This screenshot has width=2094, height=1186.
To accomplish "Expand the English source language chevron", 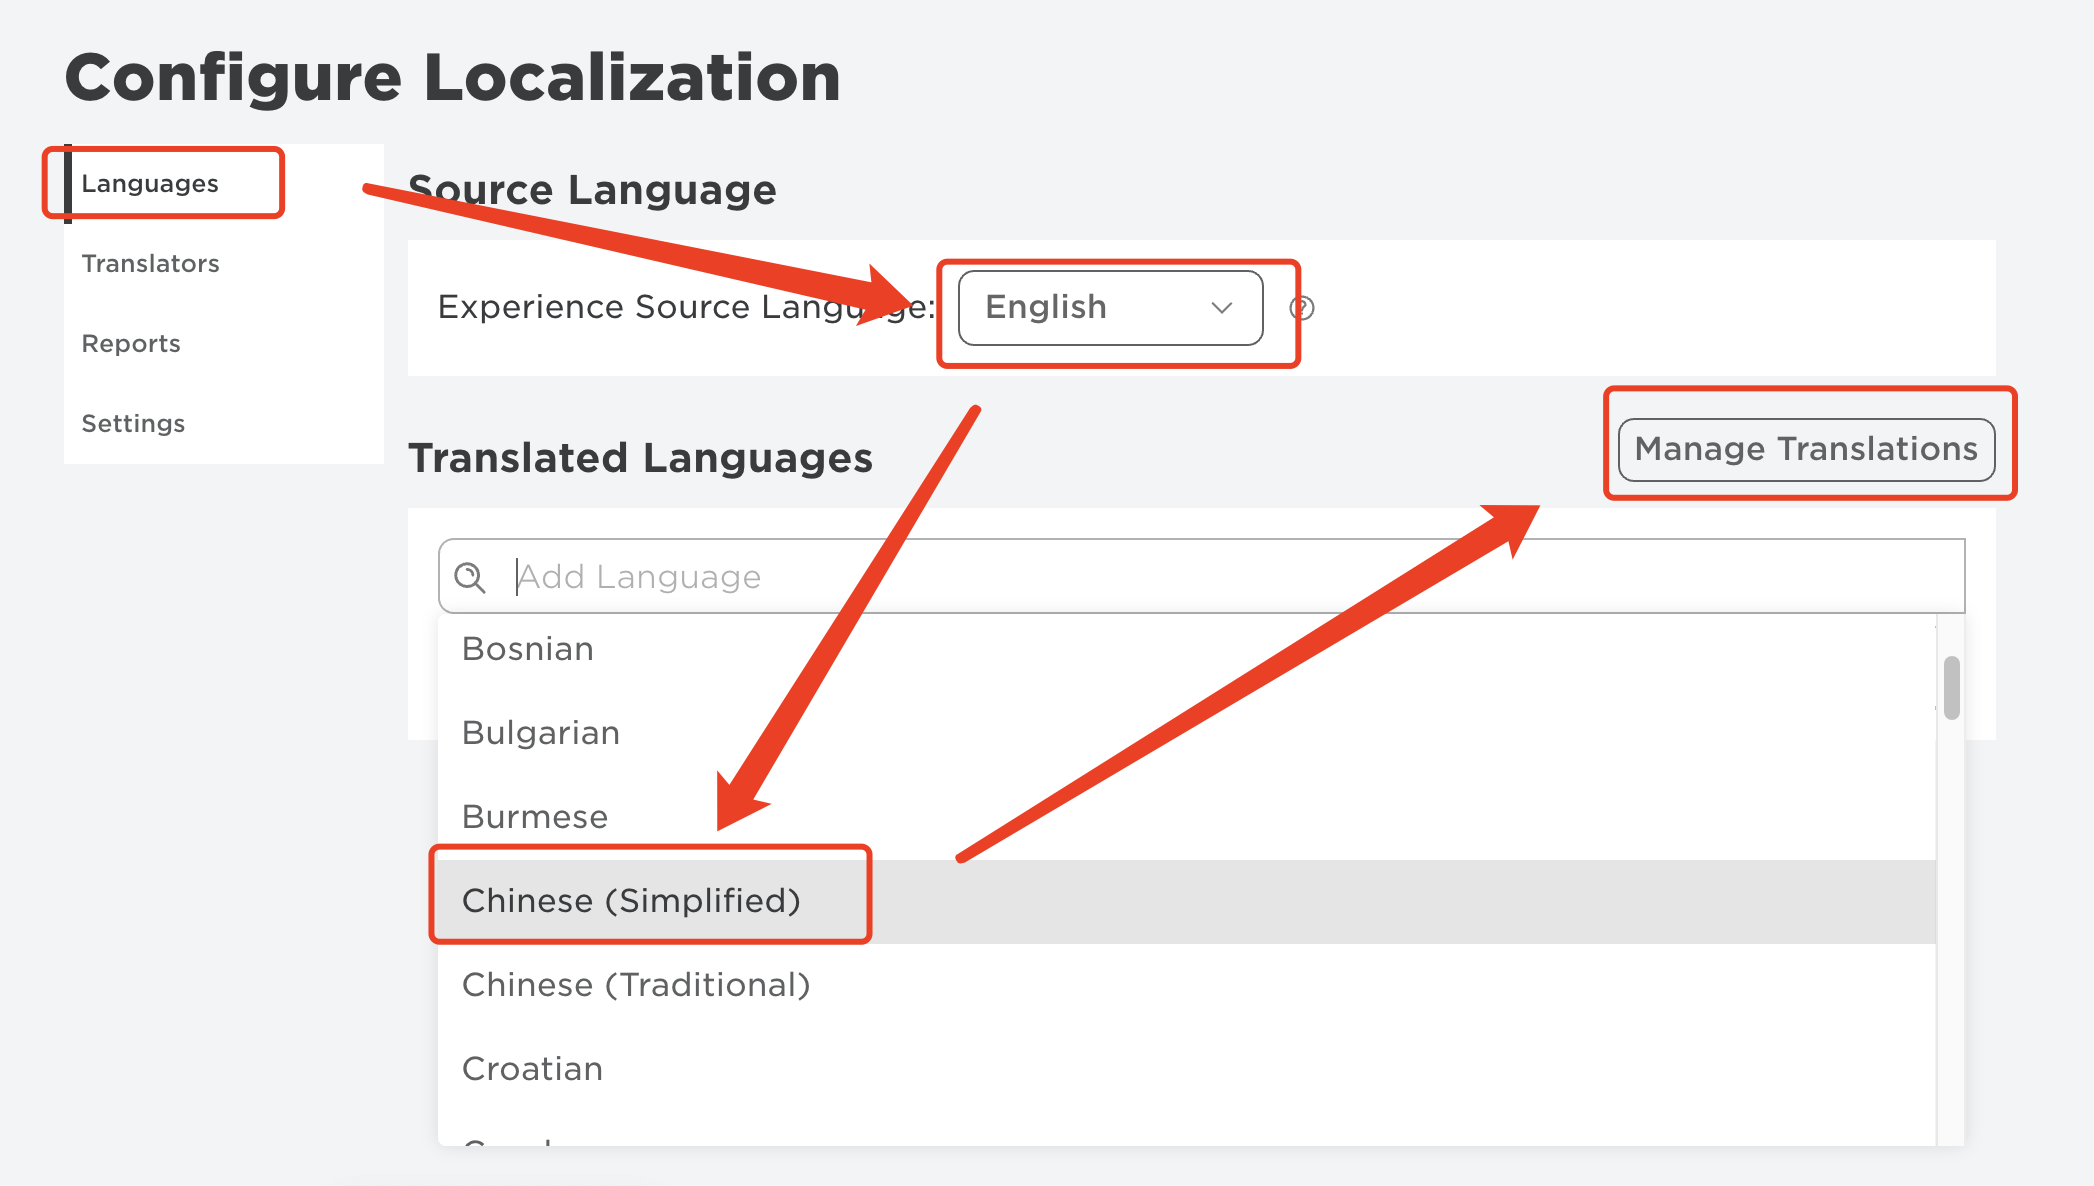I will click(x=1221, y=308).
